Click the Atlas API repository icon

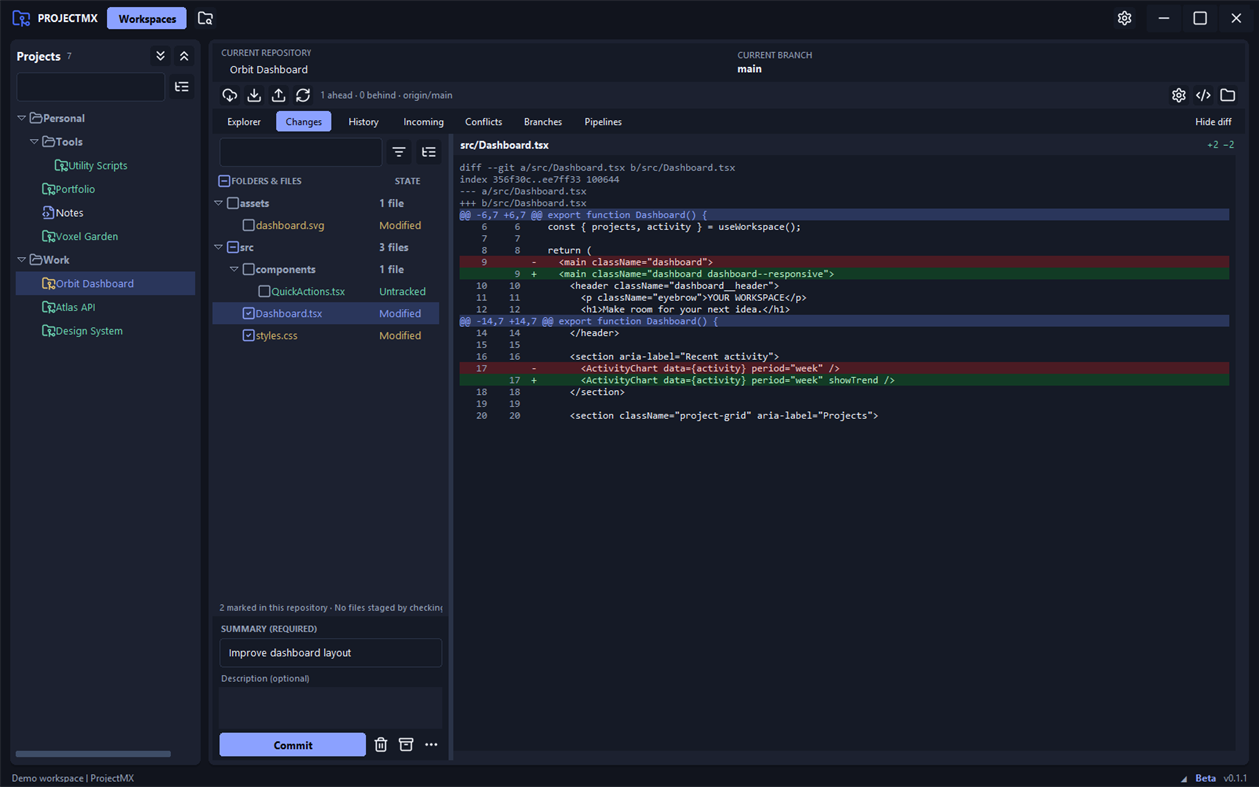click(x=48, y=307)
